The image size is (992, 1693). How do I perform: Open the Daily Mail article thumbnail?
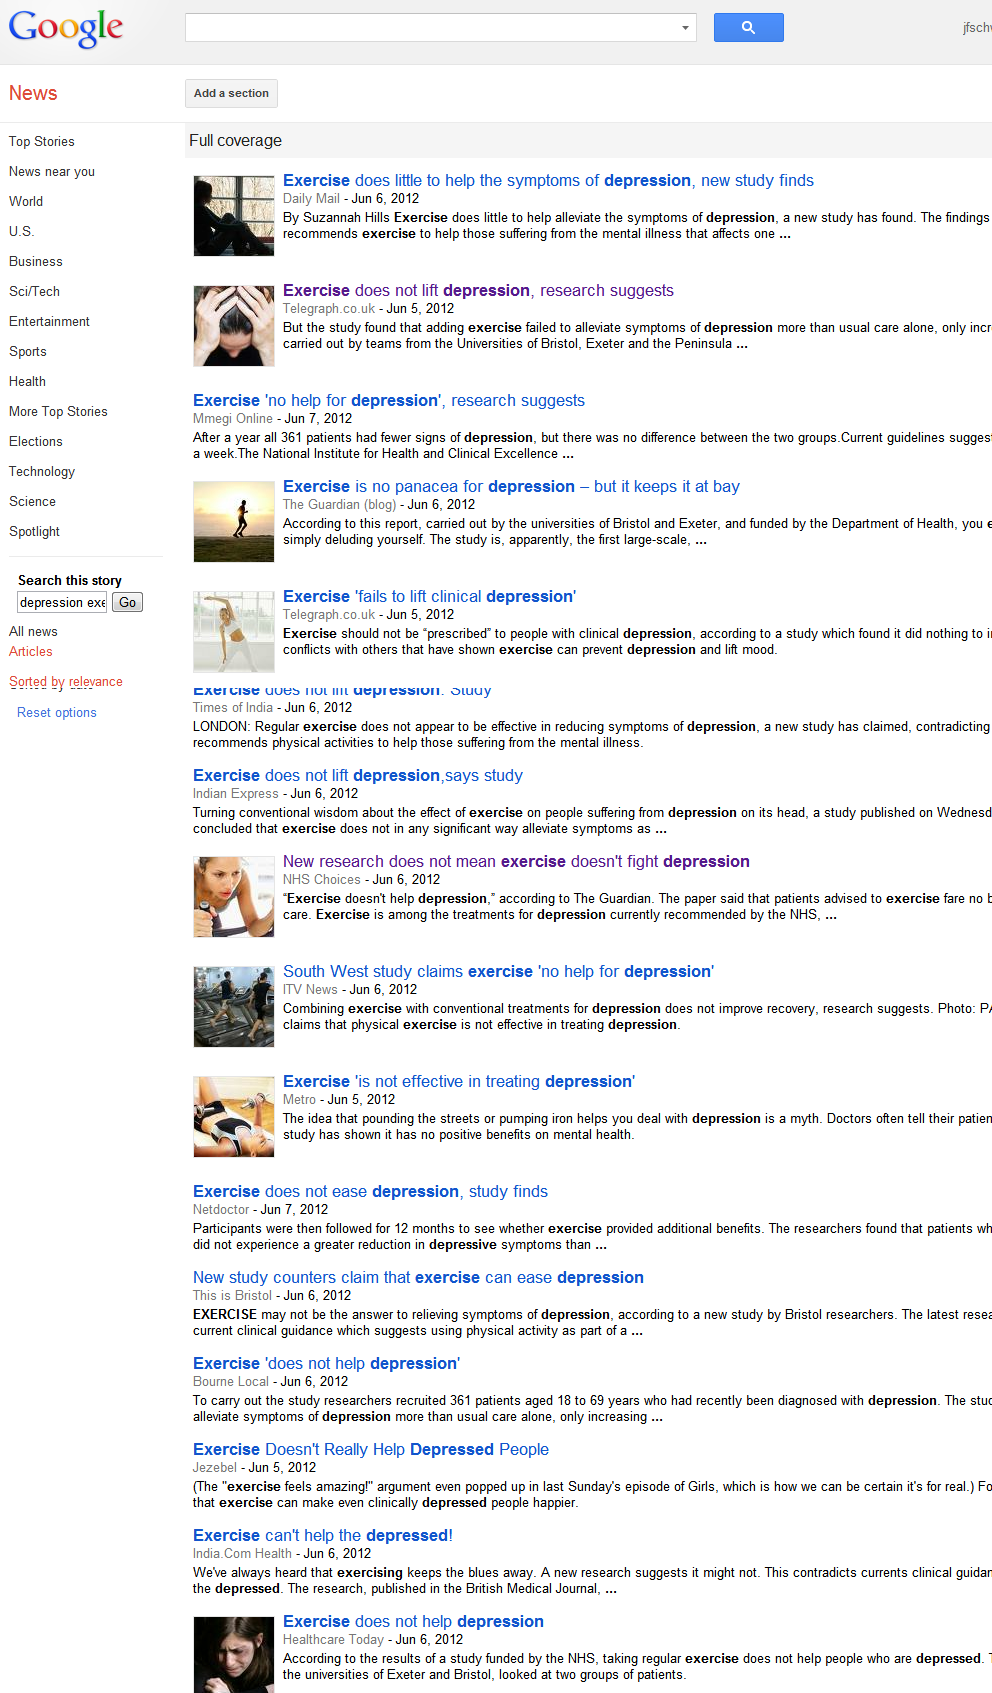(234, 216)
